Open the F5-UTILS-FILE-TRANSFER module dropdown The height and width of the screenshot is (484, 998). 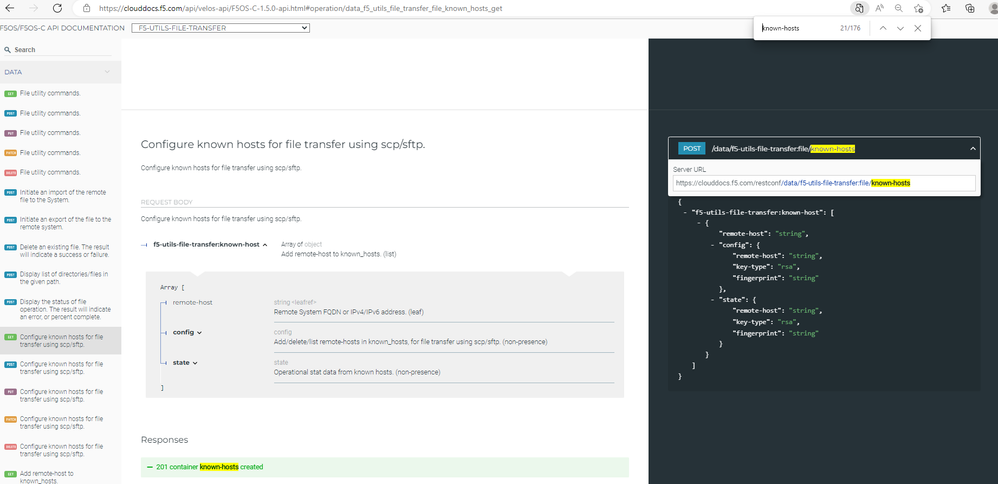(x=220, y=28)
